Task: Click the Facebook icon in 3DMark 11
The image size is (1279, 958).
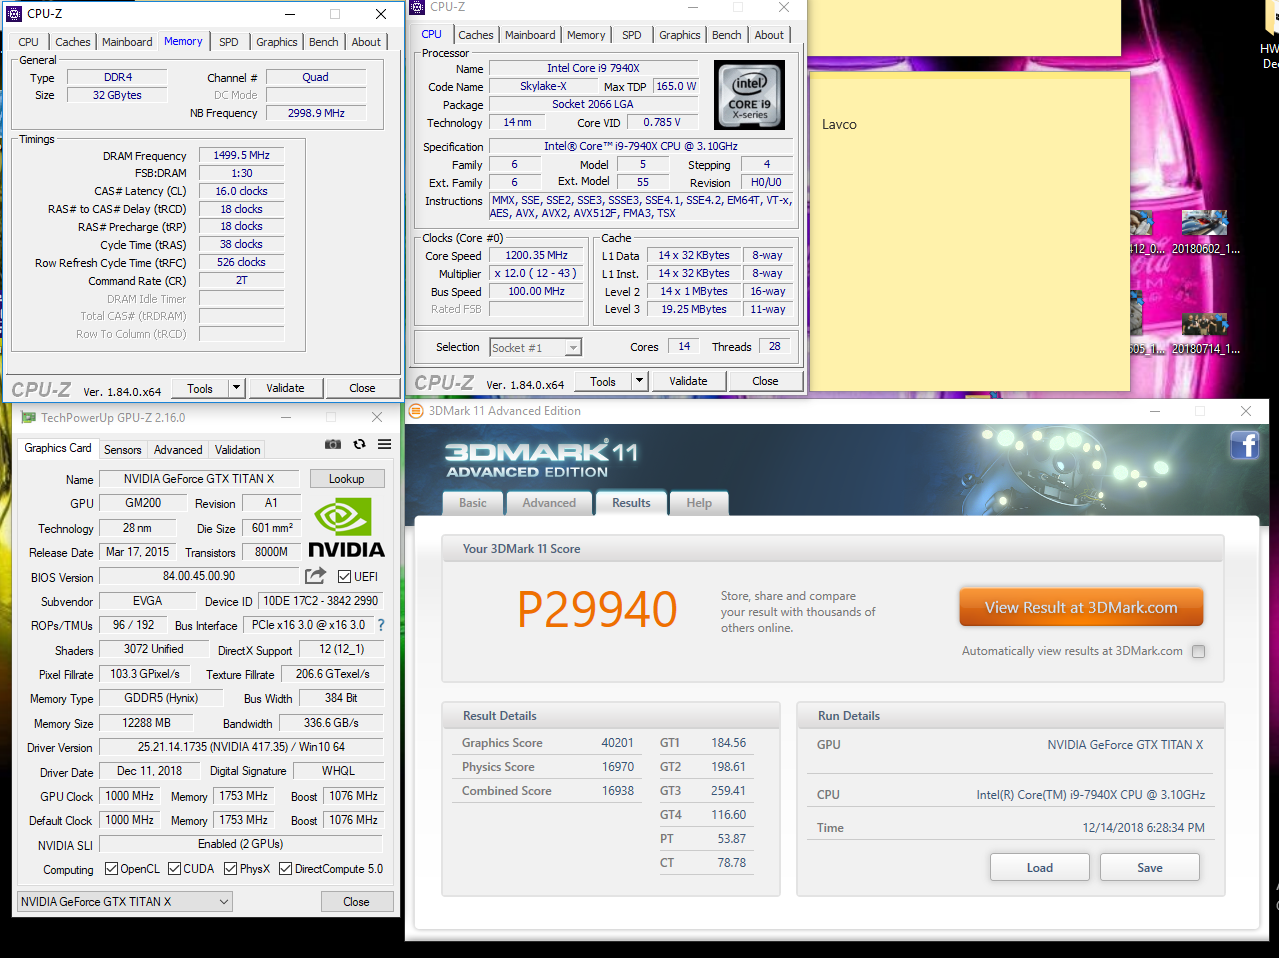Action: coord(1245,444)
